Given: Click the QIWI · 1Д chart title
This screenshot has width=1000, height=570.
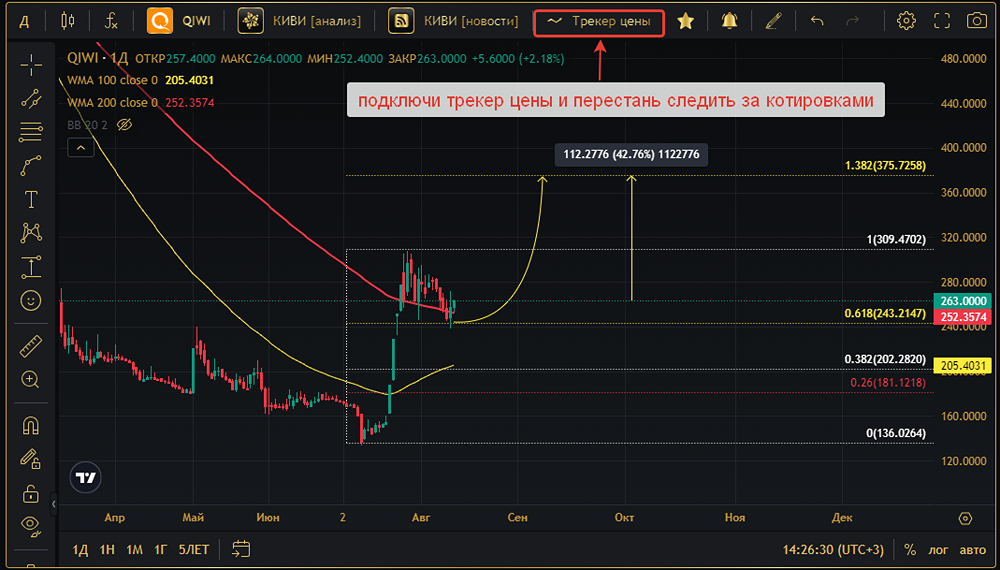Looking at the screenshot, I should click(98, 59).
